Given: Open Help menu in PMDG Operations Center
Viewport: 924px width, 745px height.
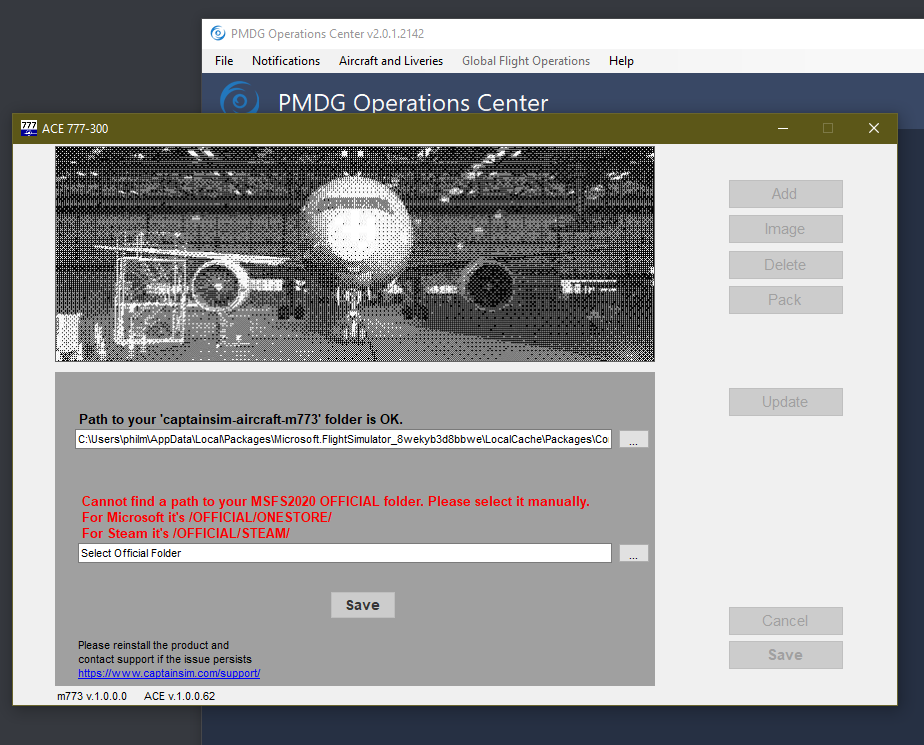Looking at the screenshot, I should pos(621,61).
